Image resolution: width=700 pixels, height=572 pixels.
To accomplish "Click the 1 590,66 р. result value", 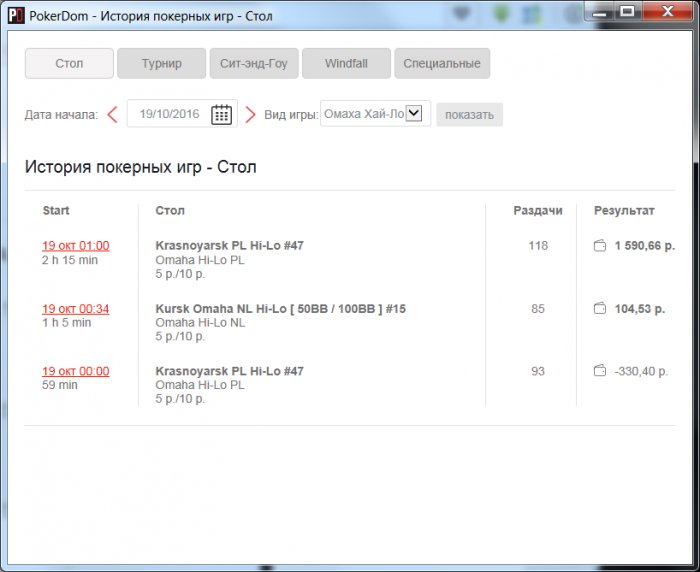I will (x=645, y=246).
